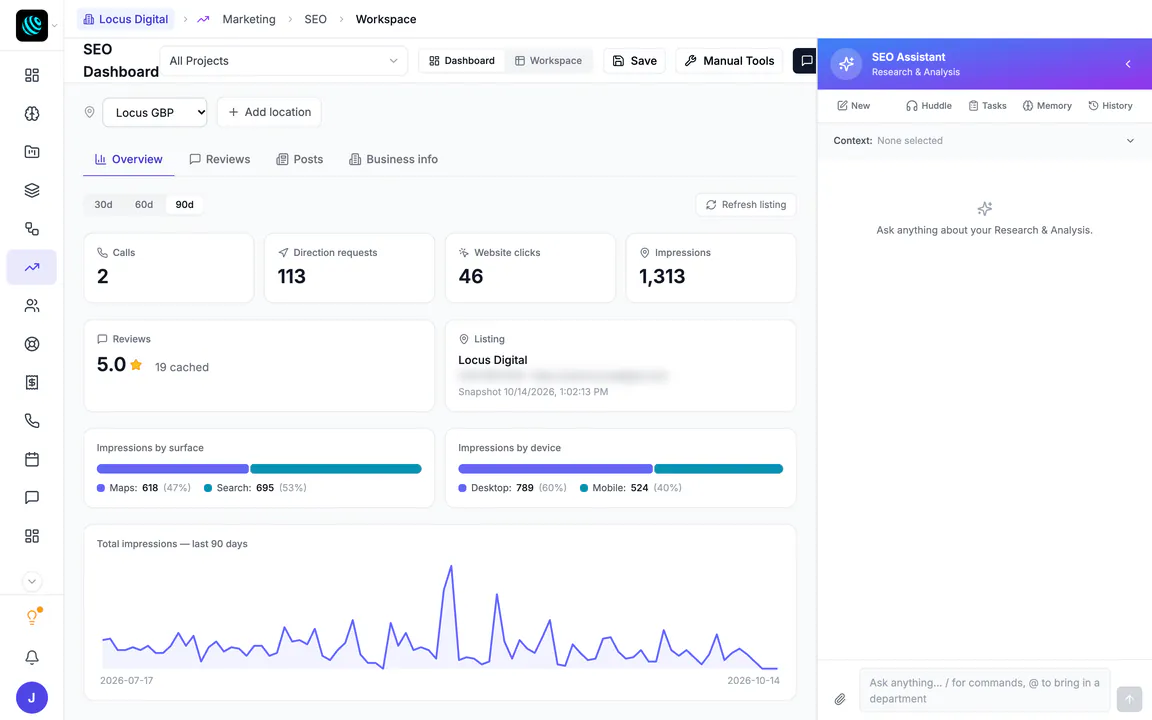Open the grid dashboard sidebar icon
This screenshot has width=1152, height=720.
click(x=32, y=75)
